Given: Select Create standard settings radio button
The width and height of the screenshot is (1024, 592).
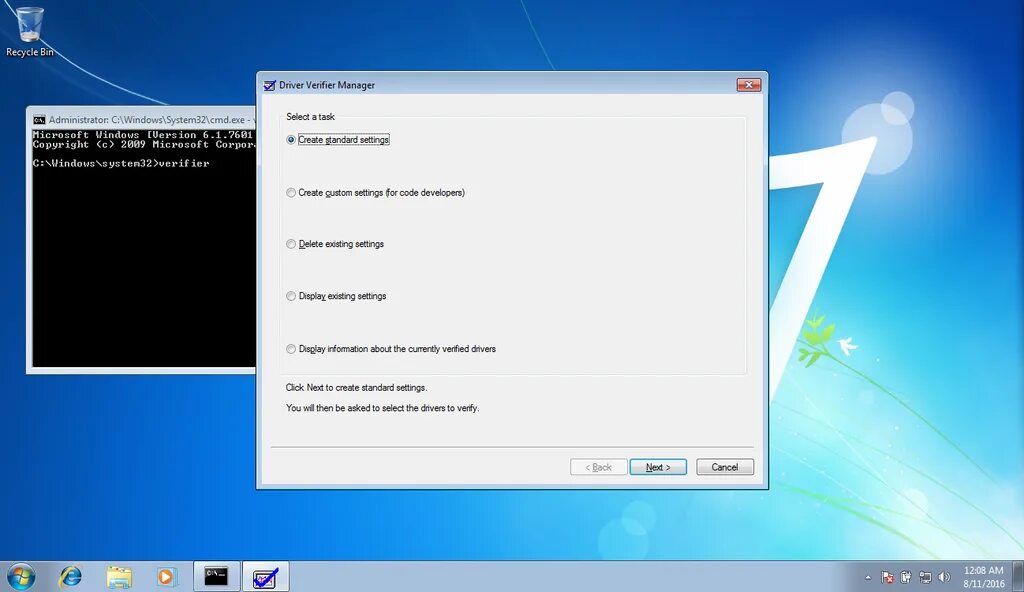Looking at the screenshot, I should tap(291, 140).
